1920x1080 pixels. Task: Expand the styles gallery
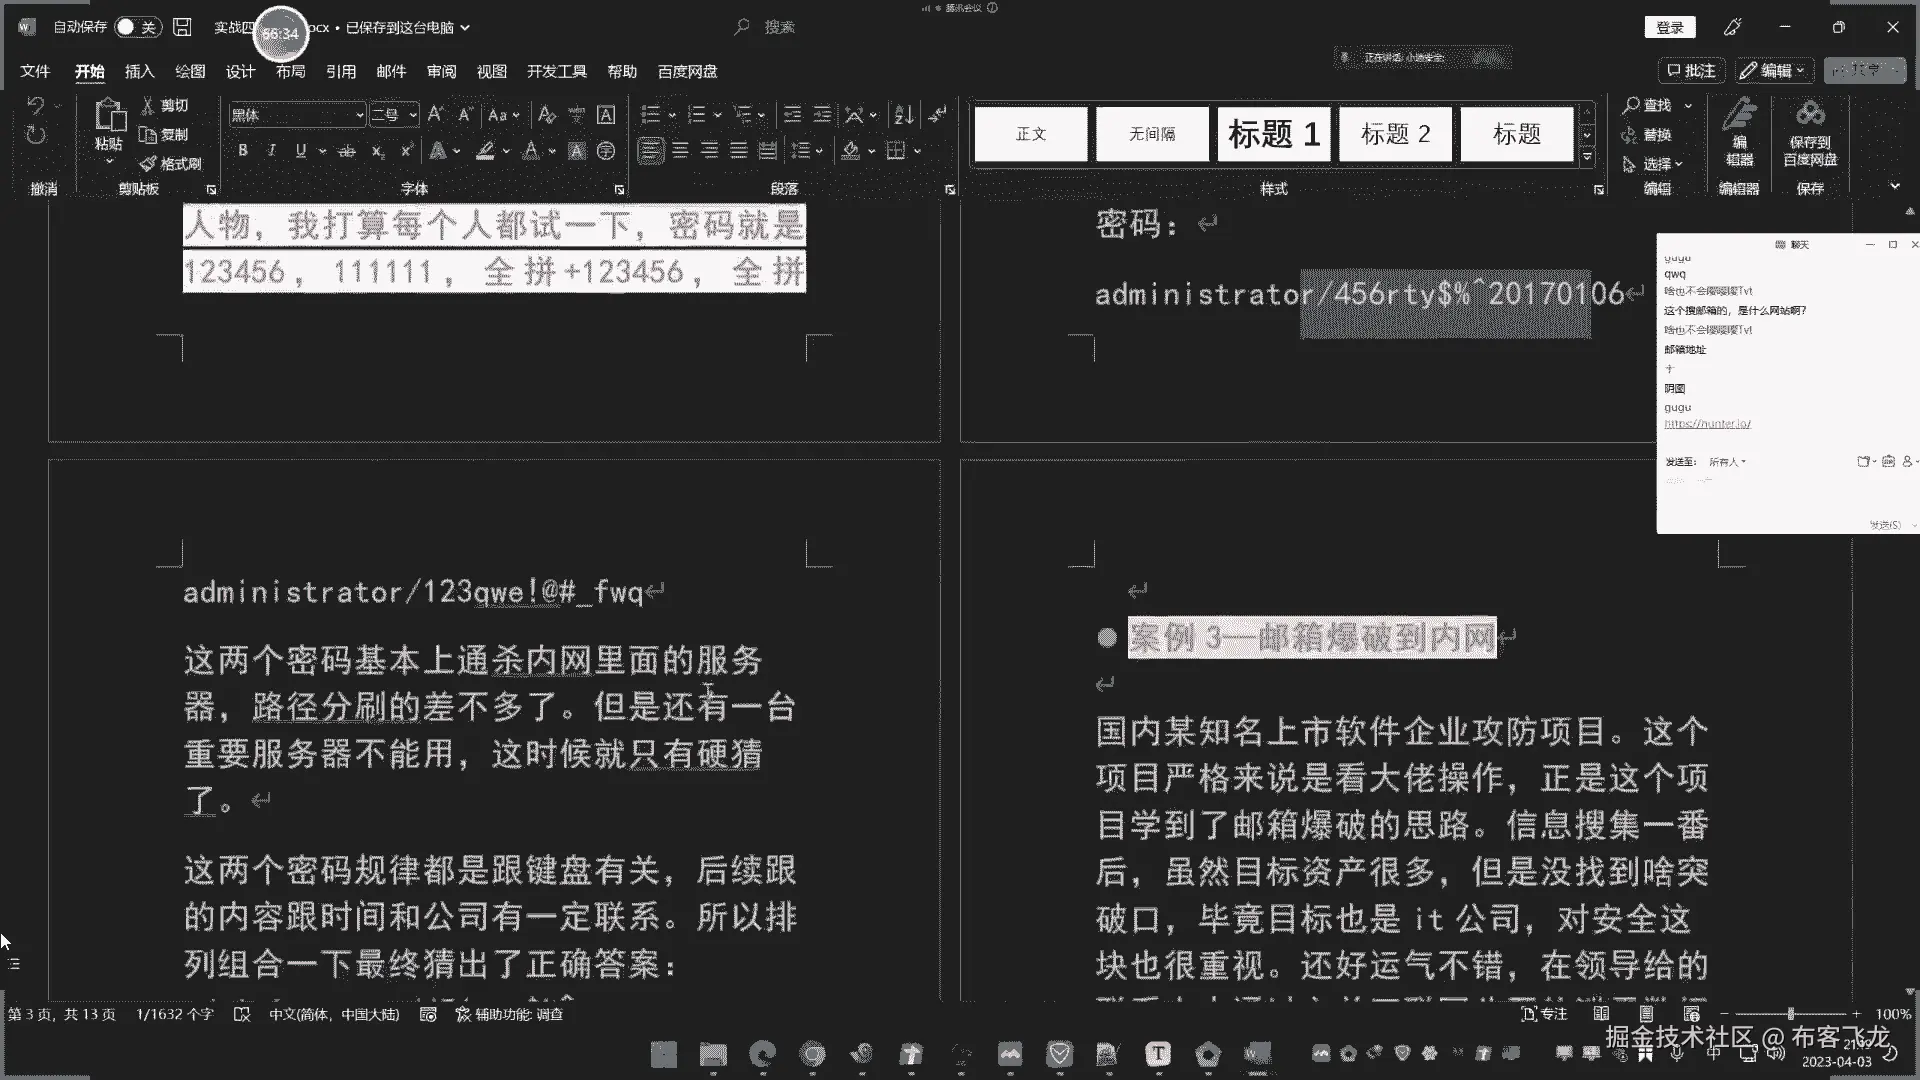[1587, 158]
